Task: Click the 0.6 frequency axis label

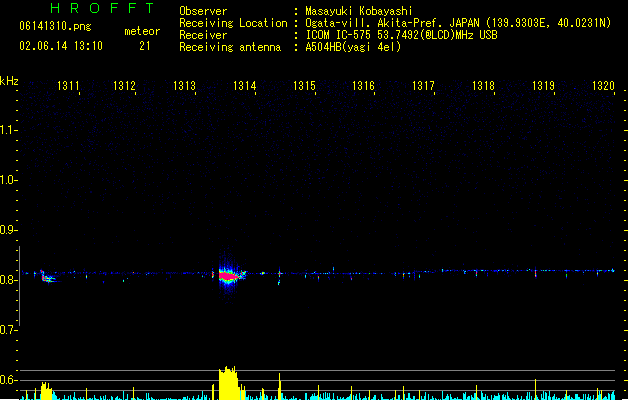Action: [x=8, y=380]
